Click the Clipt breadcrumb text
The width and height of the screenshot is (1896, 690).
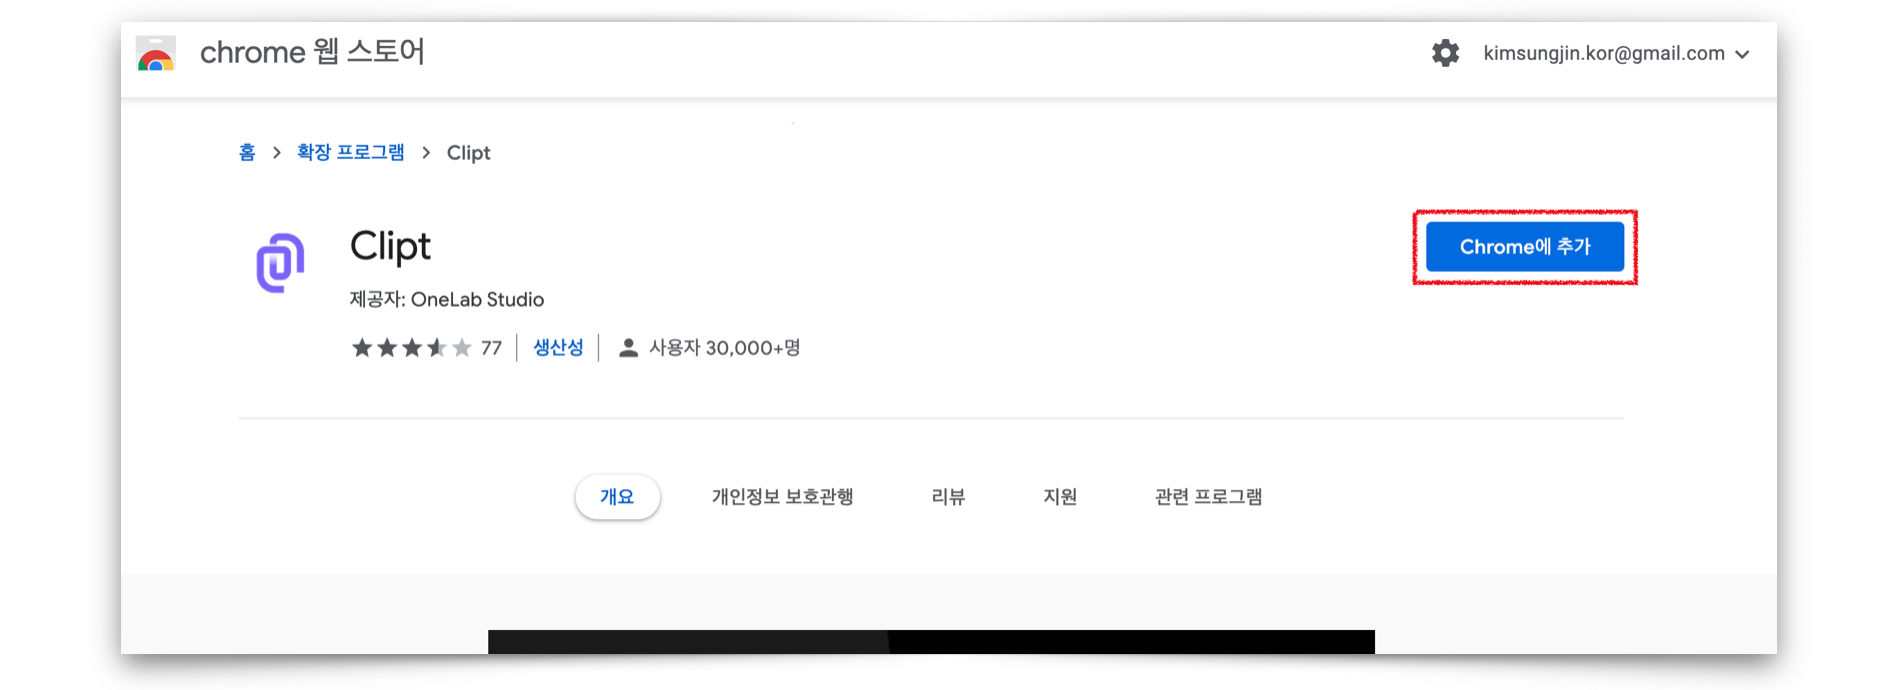click(468, 153)
